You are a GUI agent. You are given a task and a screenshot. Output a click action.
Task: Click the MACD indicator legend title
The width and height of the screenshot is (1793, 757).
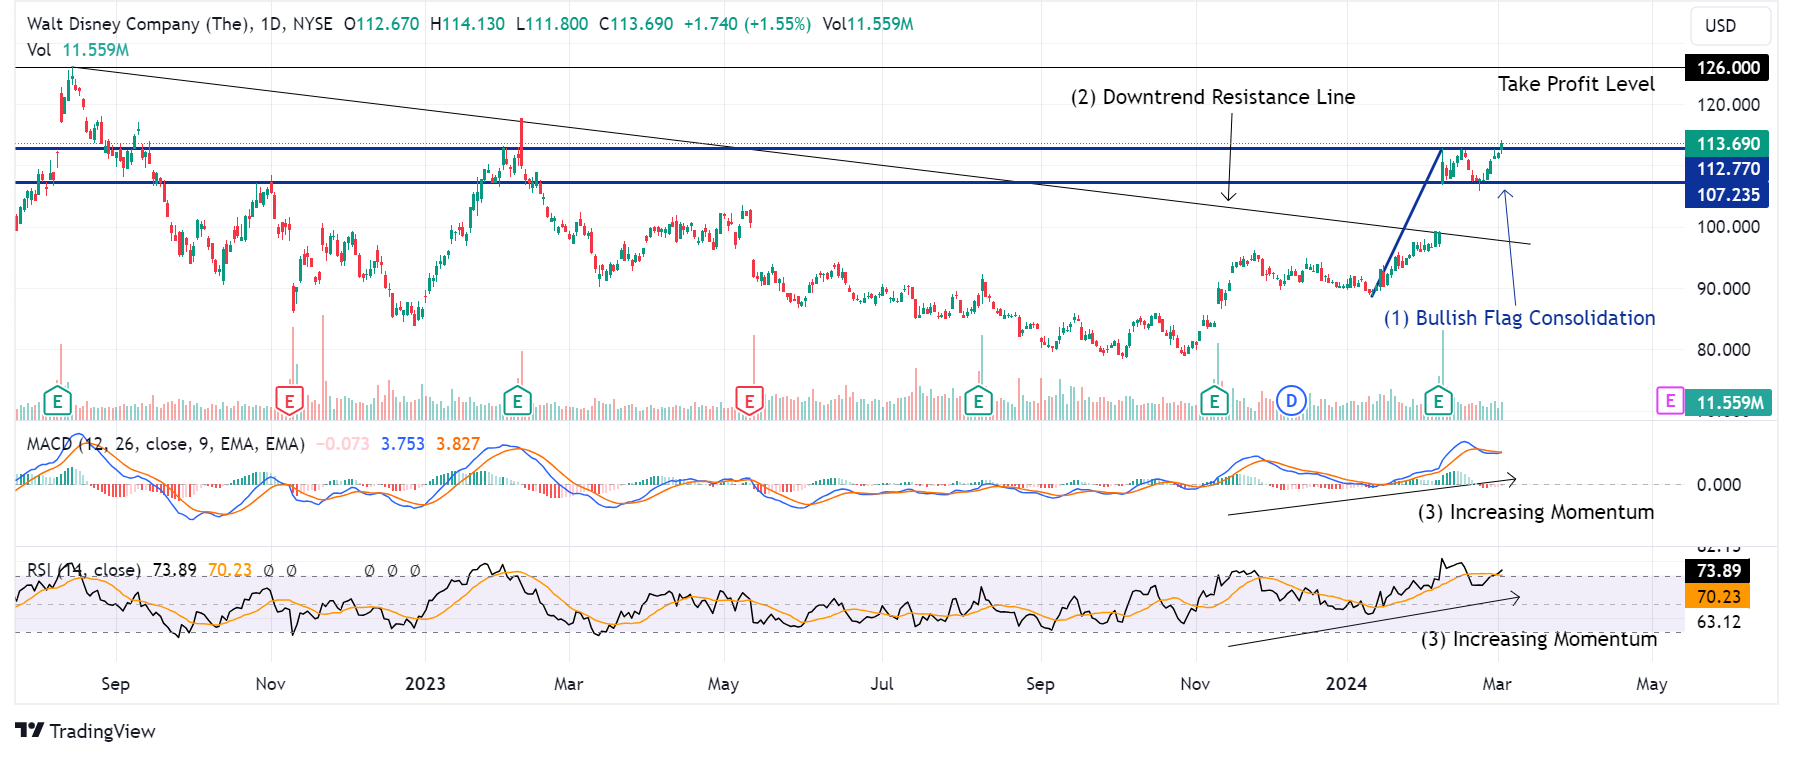coord(166,444)
